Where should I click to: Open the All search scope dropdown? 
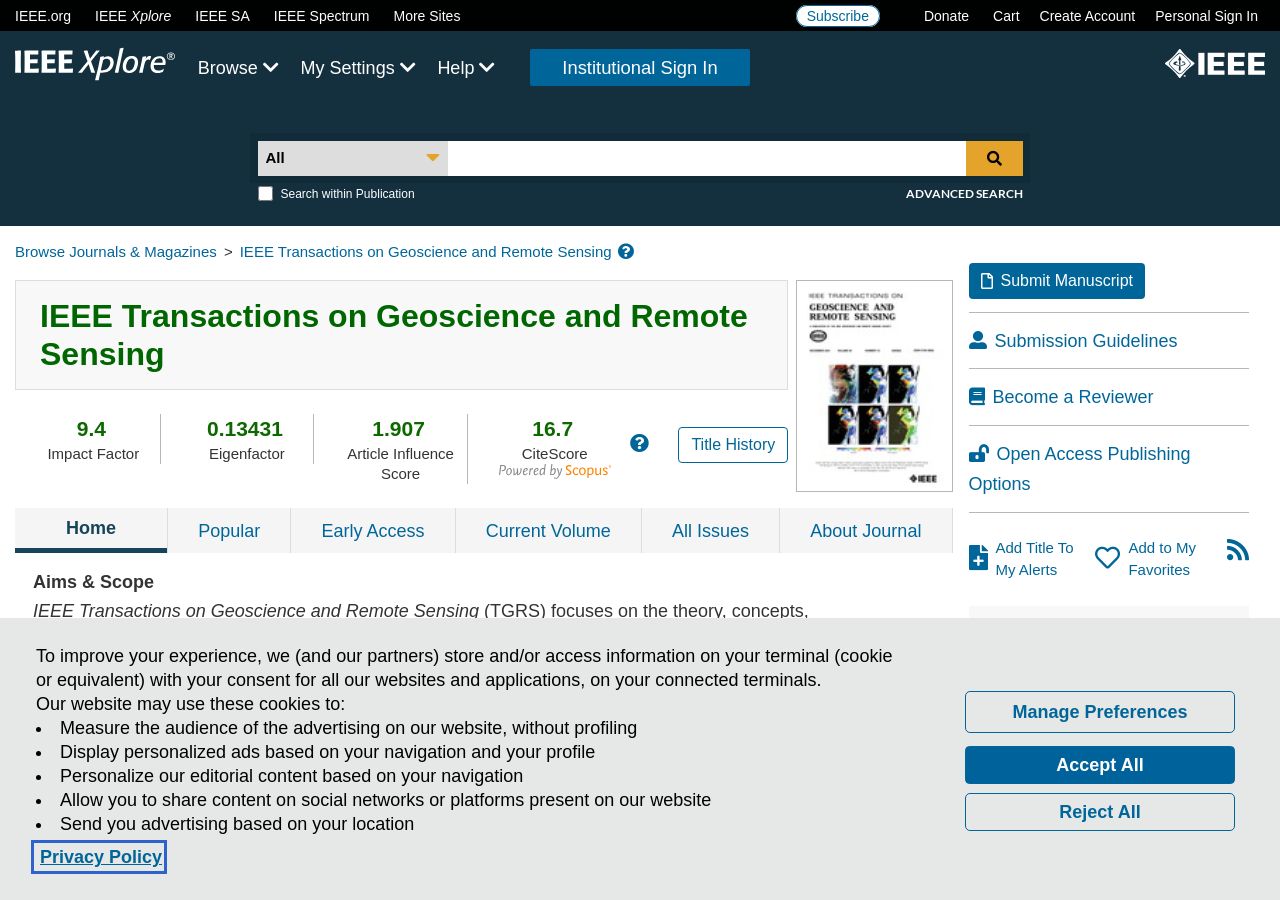(353, 158)
